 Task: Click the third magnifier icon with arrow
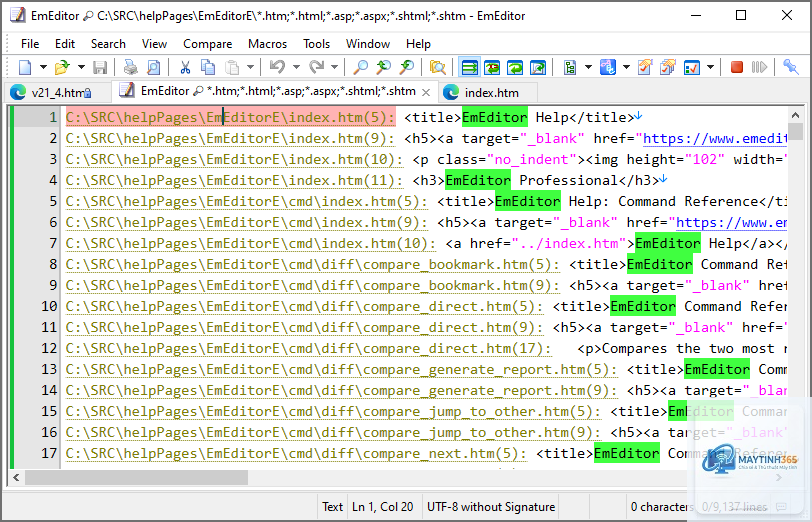coord(407,67)
